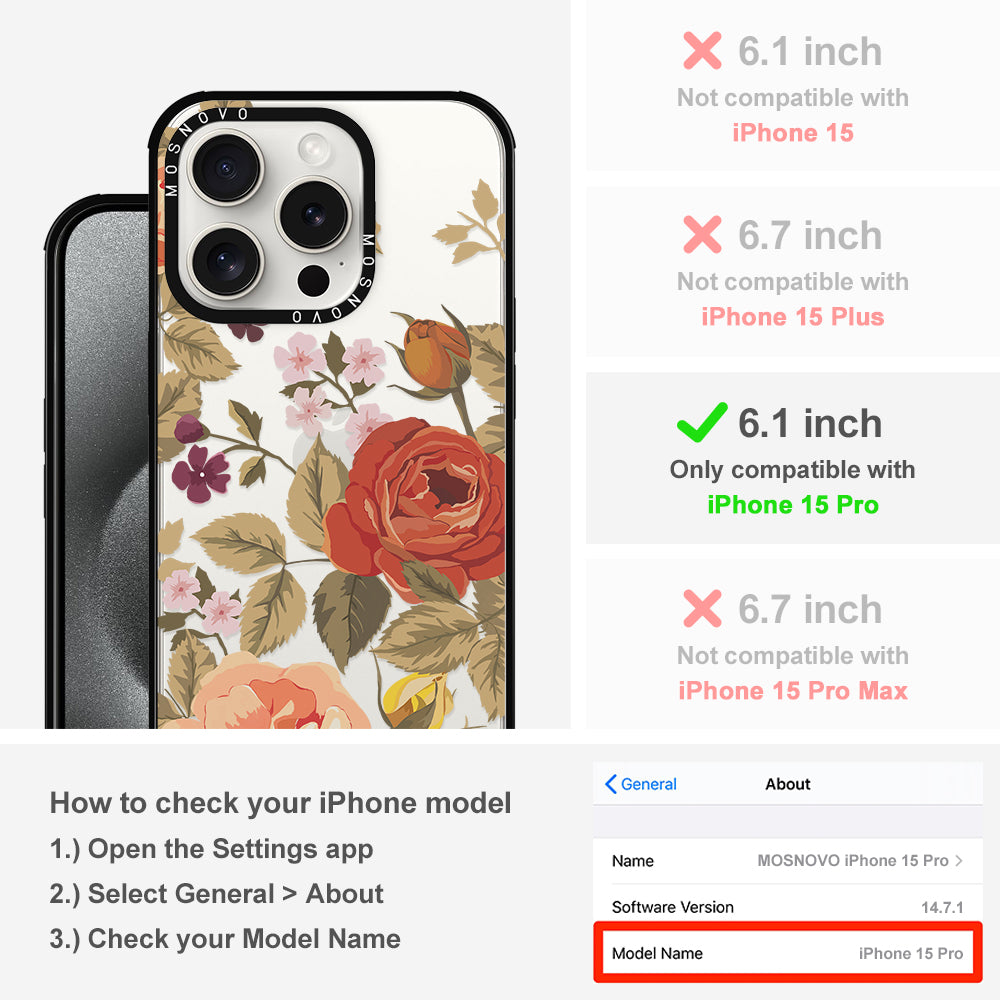Click the How to check your iPhone model heading
Viewport: 1000px width, 1000px height.
coord(281,803)
